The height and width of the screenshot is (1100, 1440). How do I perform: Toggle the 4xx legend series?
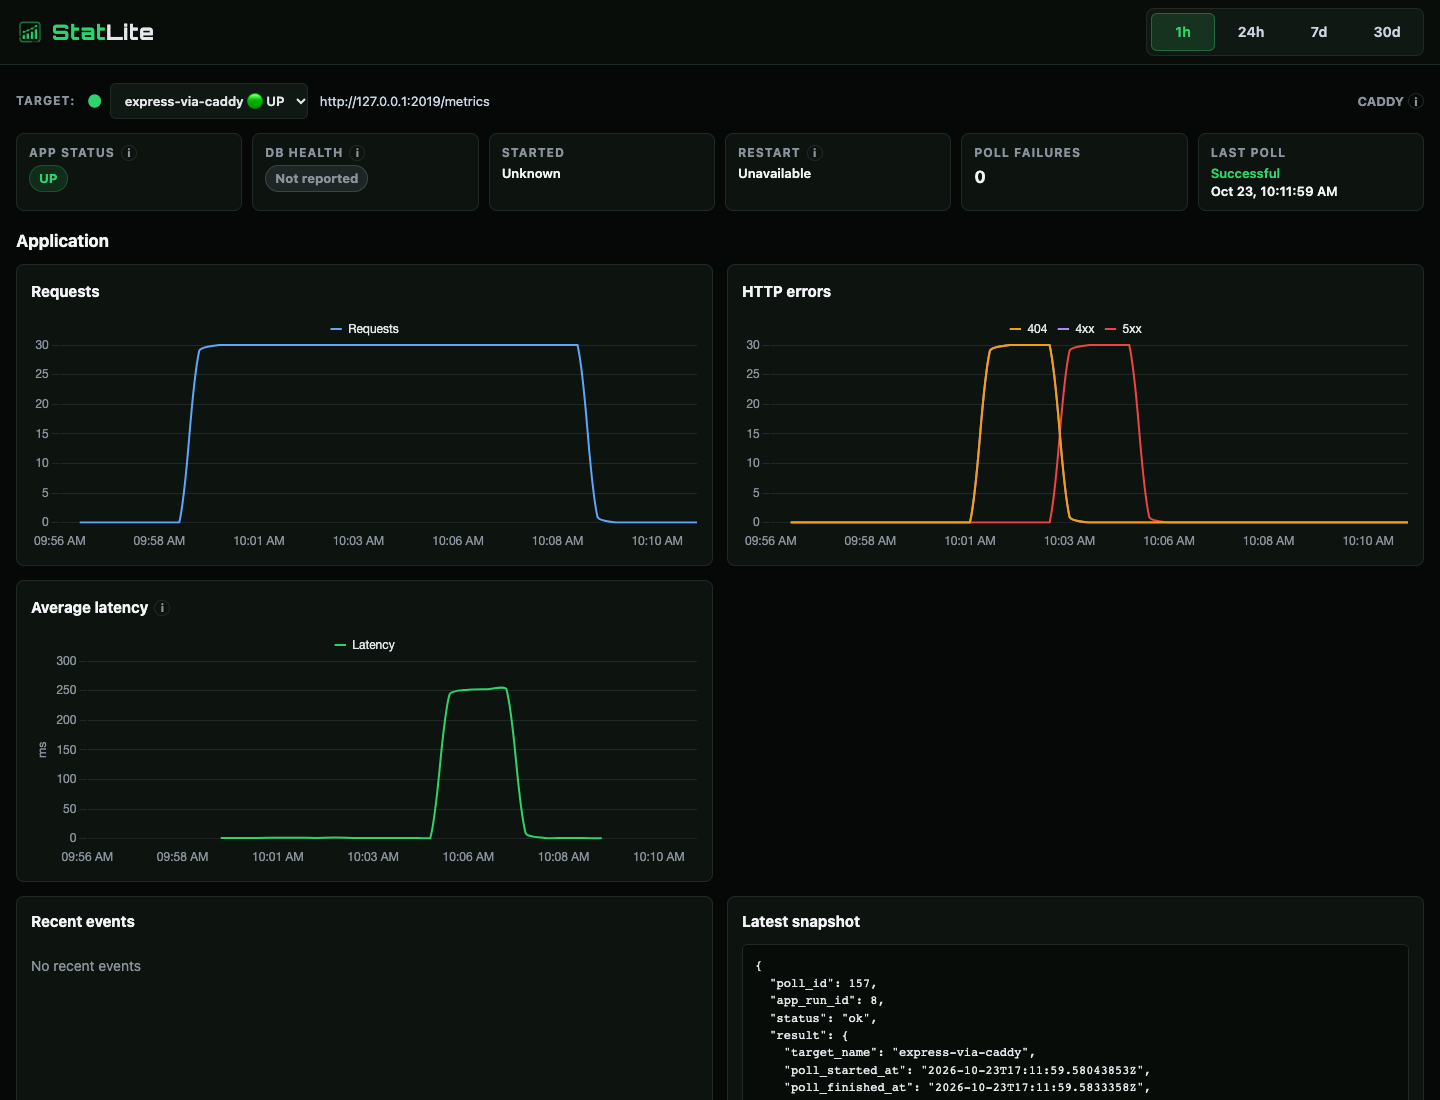(x=1076, y=329)
